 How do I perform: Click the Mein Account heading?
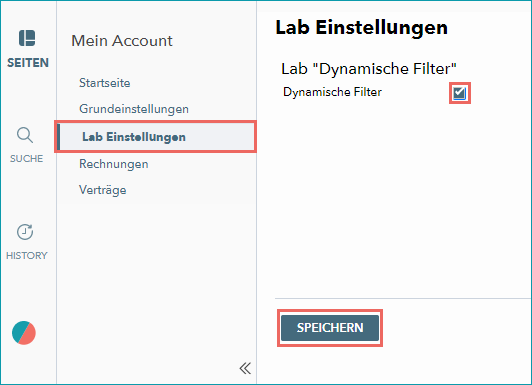[122, 41]
